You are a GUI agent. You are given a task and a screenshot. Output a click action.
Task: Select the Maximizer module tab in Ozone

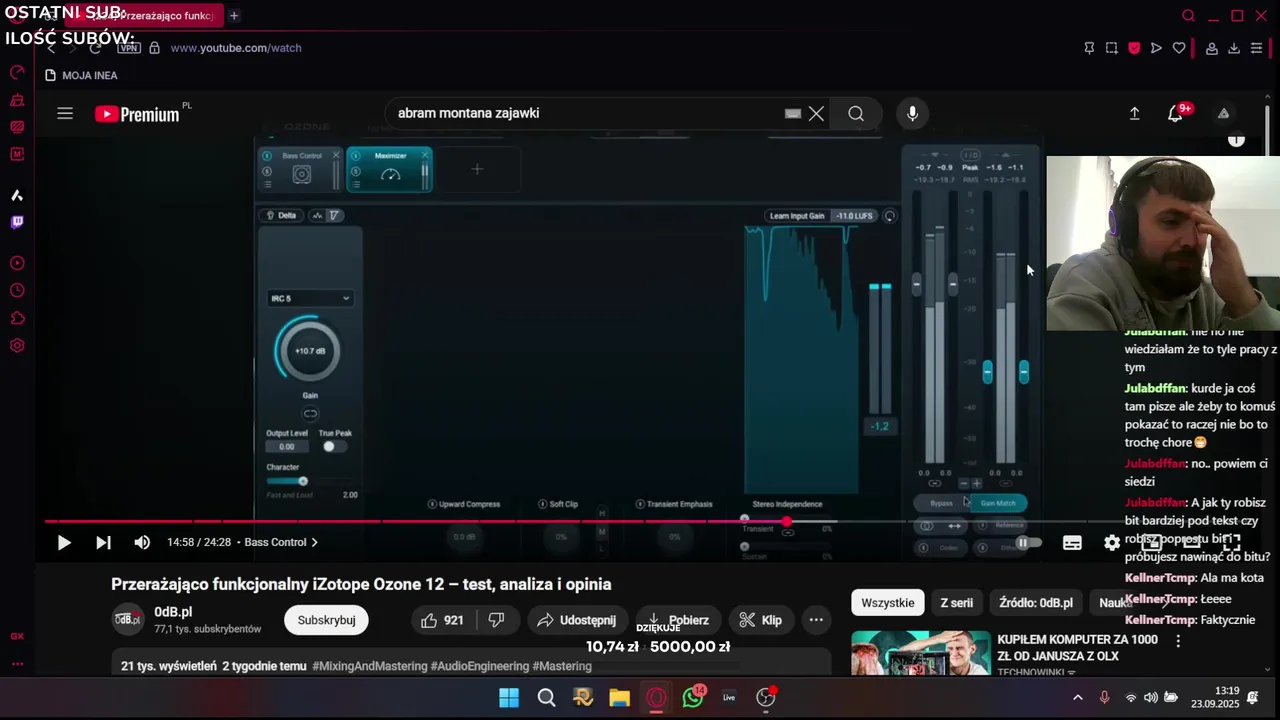point(390,169)
